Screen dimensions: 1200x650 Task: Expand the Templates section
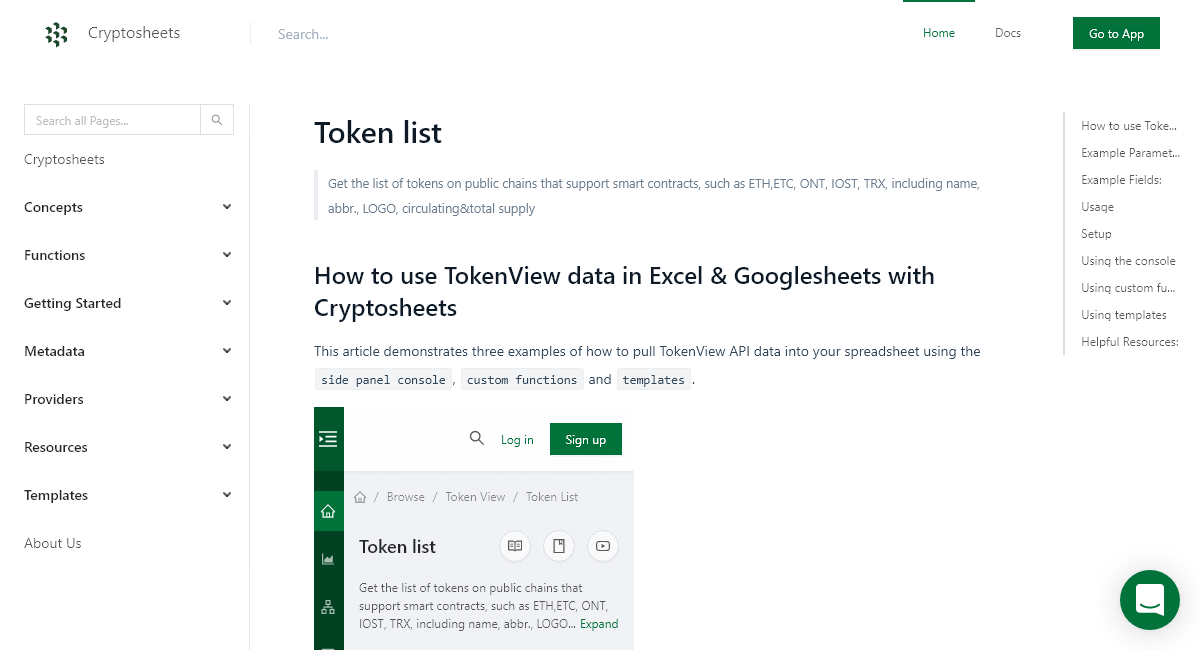coord(128,495)
